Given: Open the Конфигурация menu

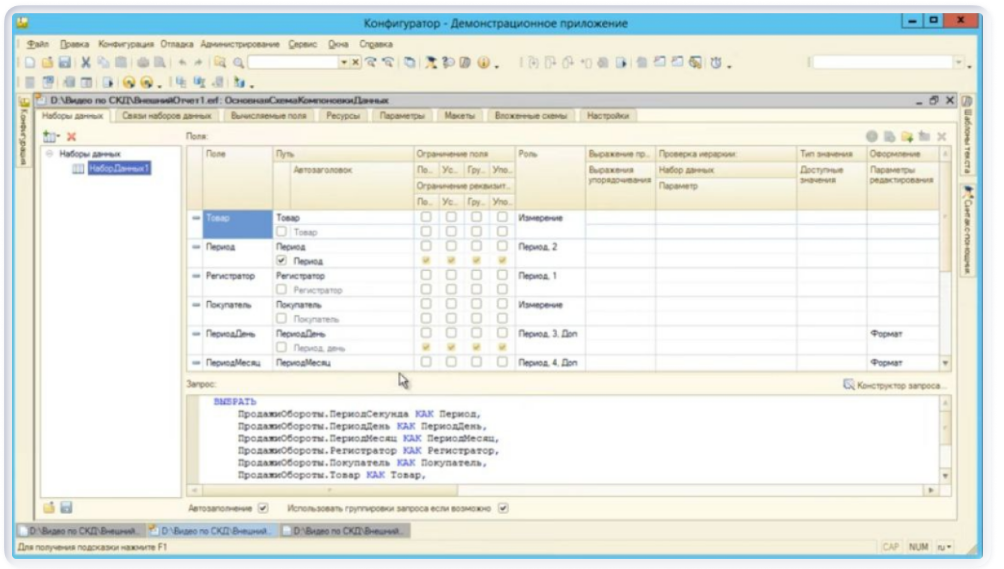Looking at the screenshot, I should point(125,45).
